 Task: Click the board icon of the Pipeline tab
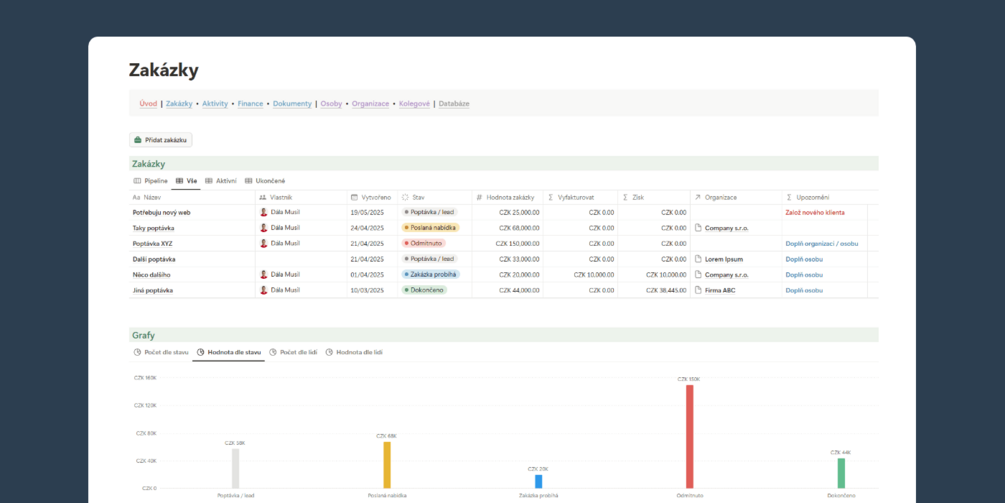(137, 181)
